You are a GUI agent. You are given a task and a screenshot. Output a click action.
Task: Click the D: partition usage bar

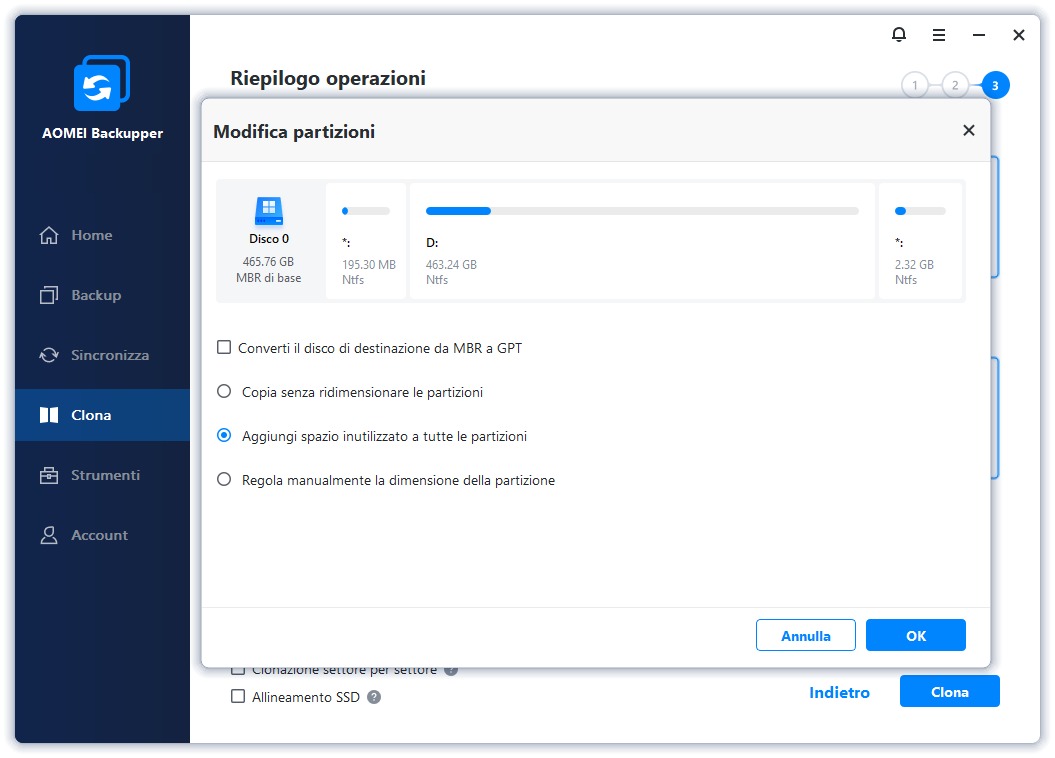pyautogui.click(x=642, y=211)
